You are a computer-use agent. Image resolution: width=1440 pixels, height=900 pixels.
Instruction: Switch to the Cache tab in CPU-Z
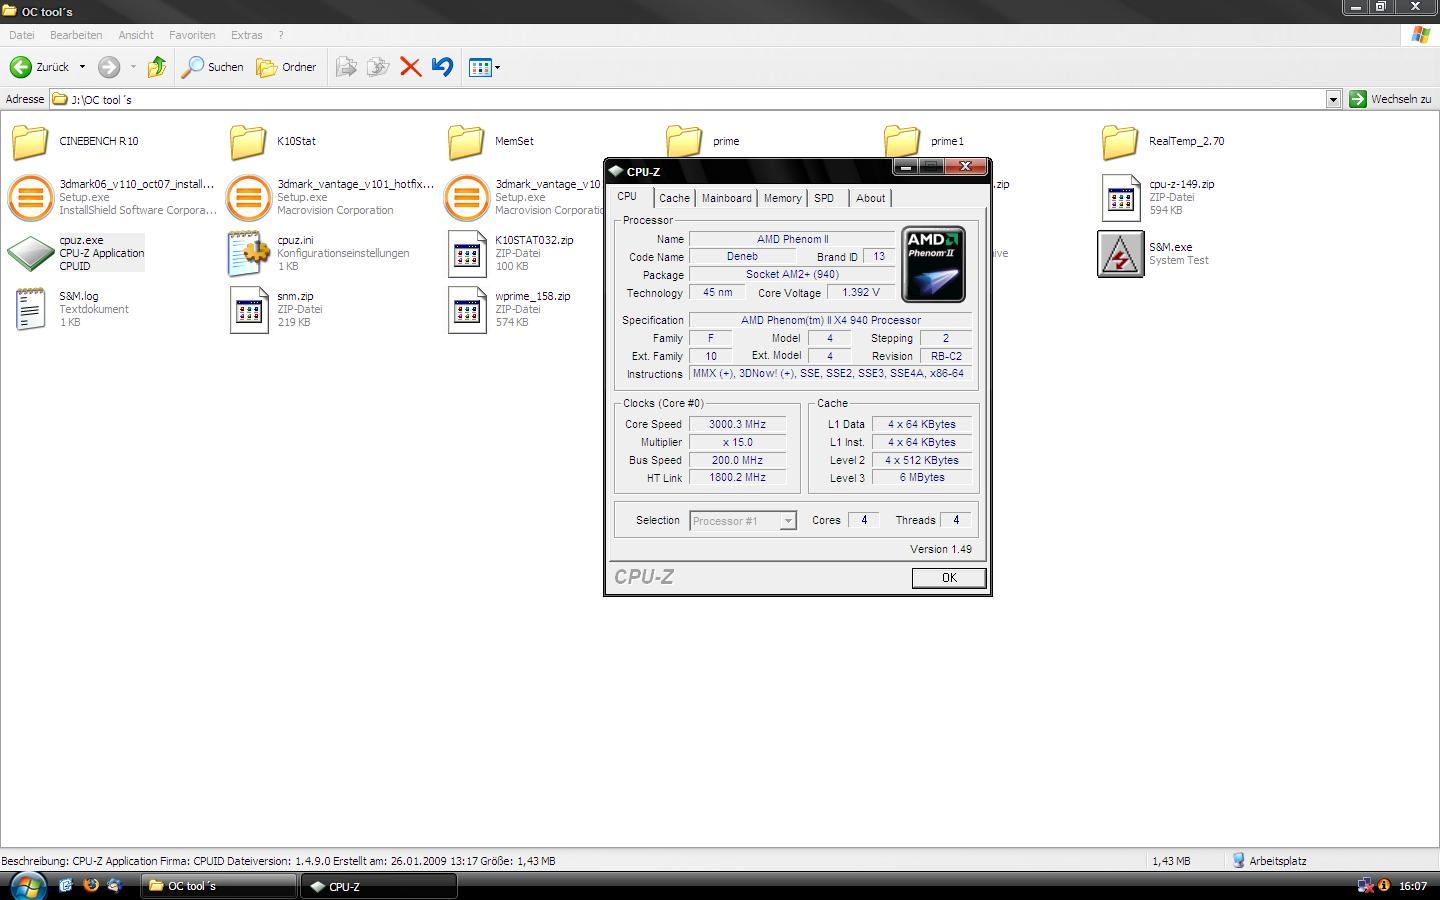click(x=674, y=198)
